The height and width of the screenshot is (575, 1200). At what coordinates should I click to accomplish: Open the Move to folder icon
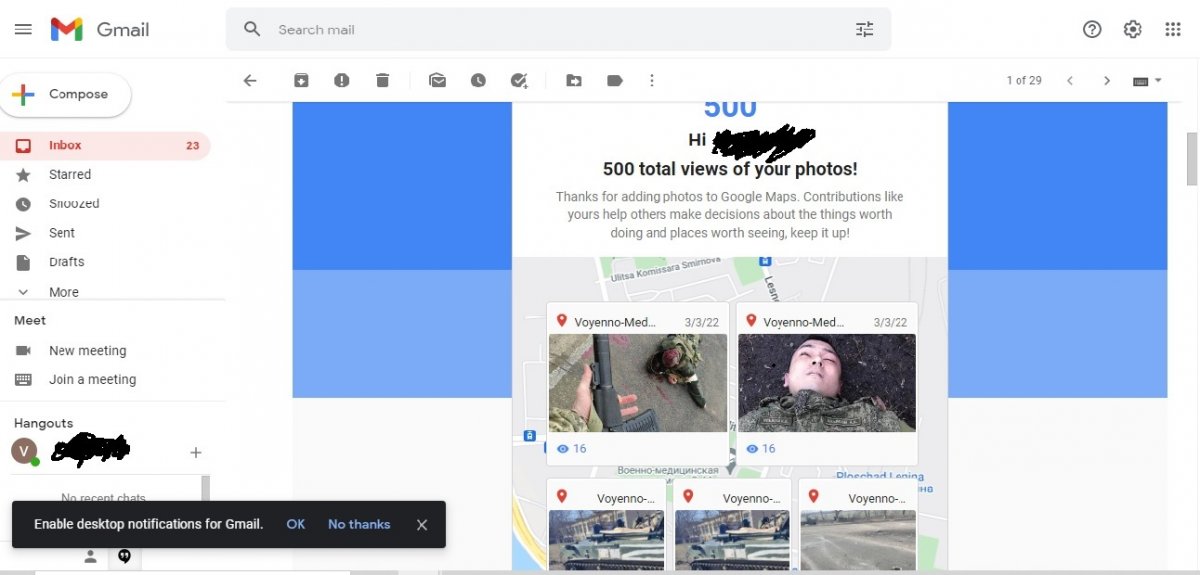(574, 81)
